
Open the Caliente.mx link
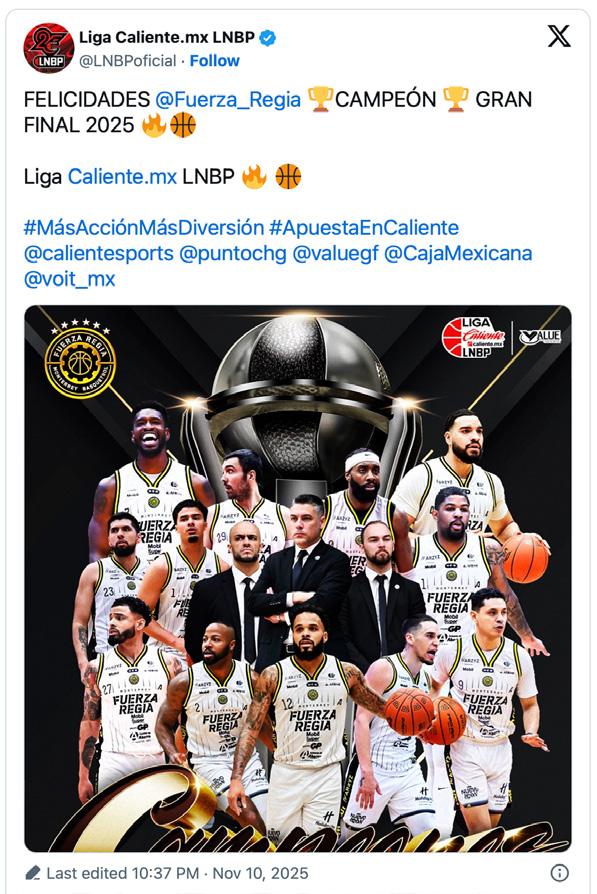tap(122, 177)
